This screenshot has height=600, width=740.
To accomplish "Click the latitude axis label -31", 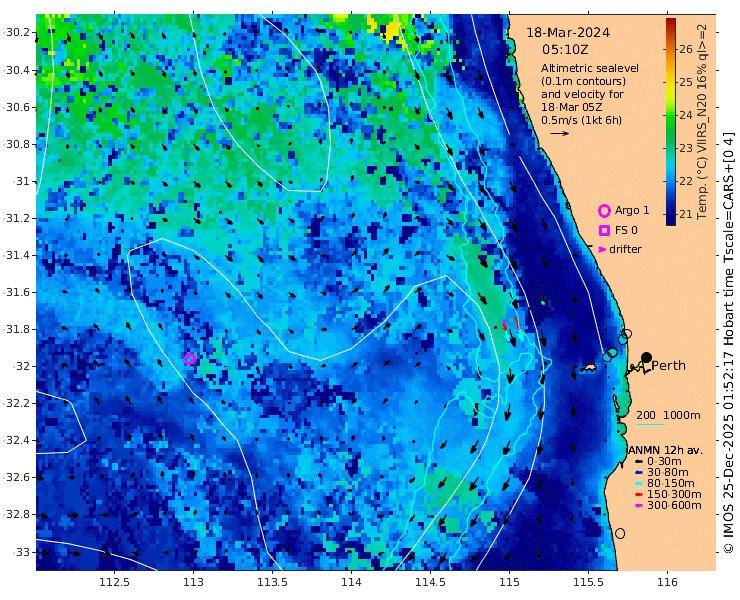I will pos(21,181).
